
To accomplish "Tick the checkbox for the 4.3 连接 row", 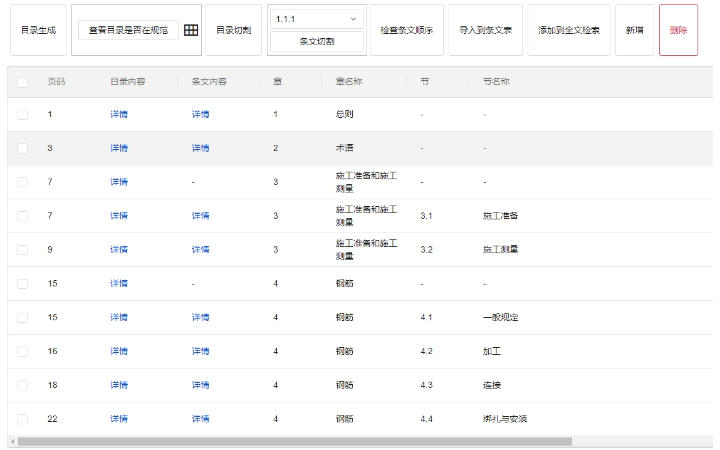I will click(22, 385).
